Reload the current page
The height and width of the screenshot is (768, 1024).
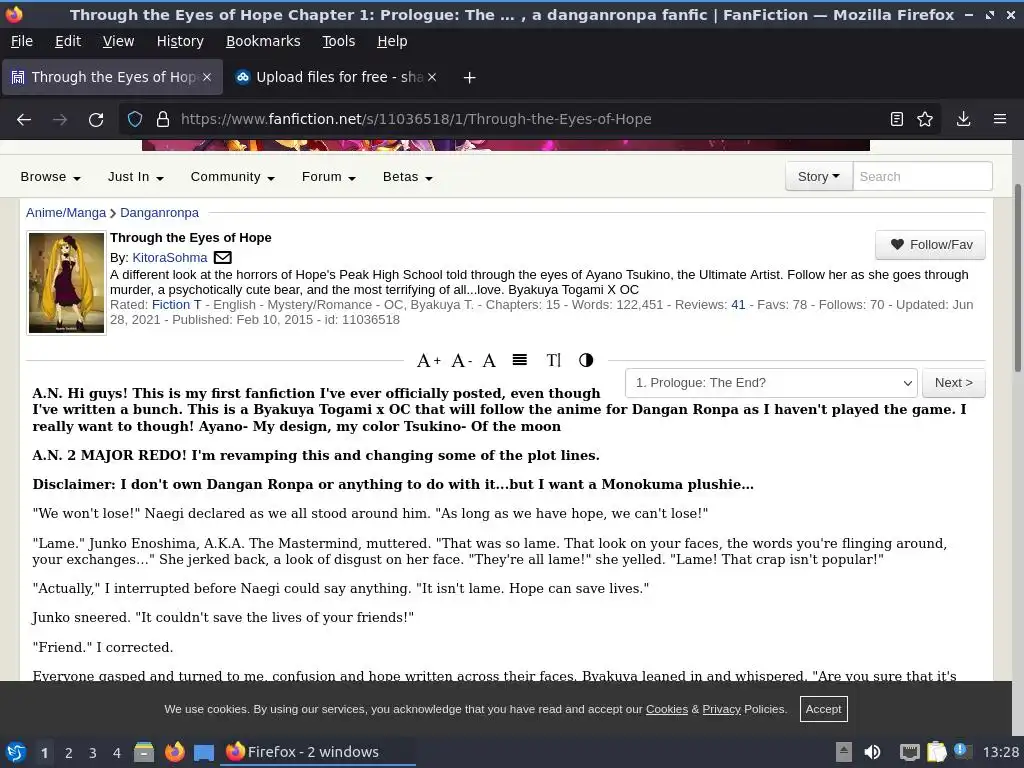(96, 120)
